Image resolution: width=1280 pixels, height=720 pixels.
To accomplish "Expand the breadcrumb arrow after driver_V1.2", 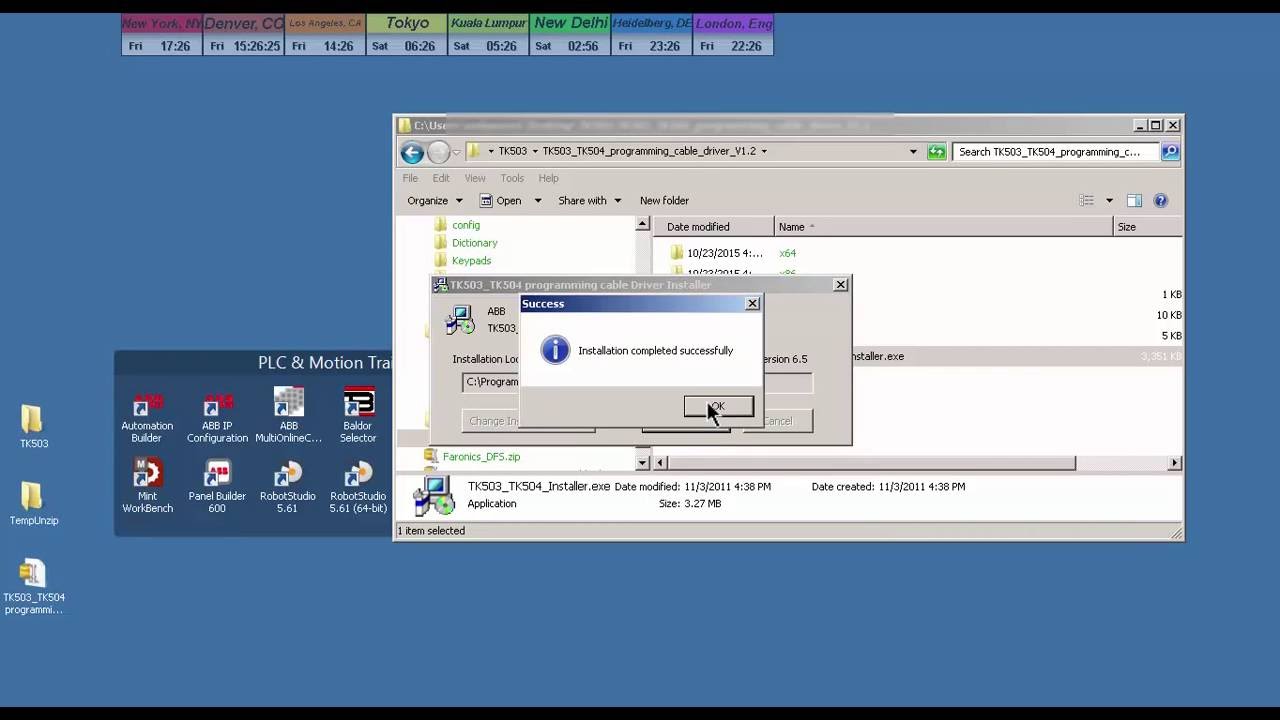I will coord(764,152).
